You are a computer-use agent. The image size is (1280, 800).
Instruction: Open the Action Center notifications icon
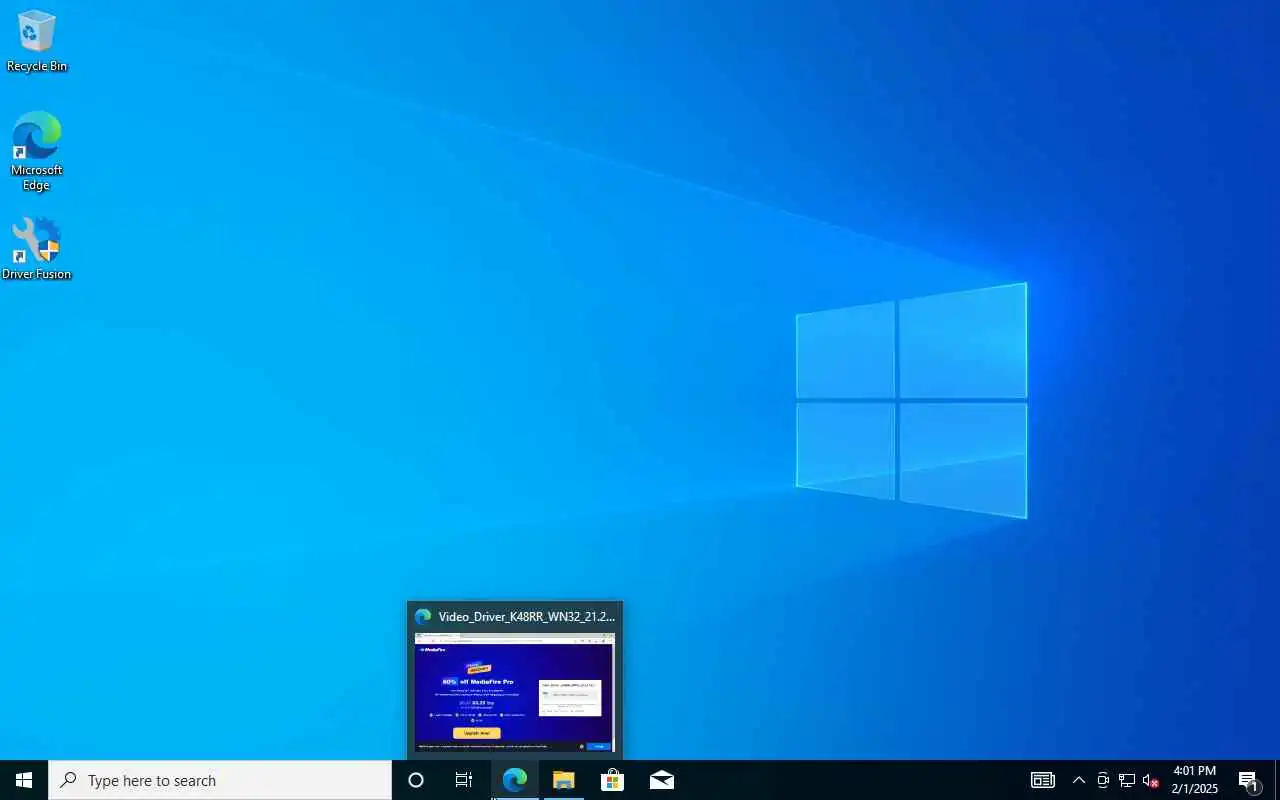tap(1249, 780)
